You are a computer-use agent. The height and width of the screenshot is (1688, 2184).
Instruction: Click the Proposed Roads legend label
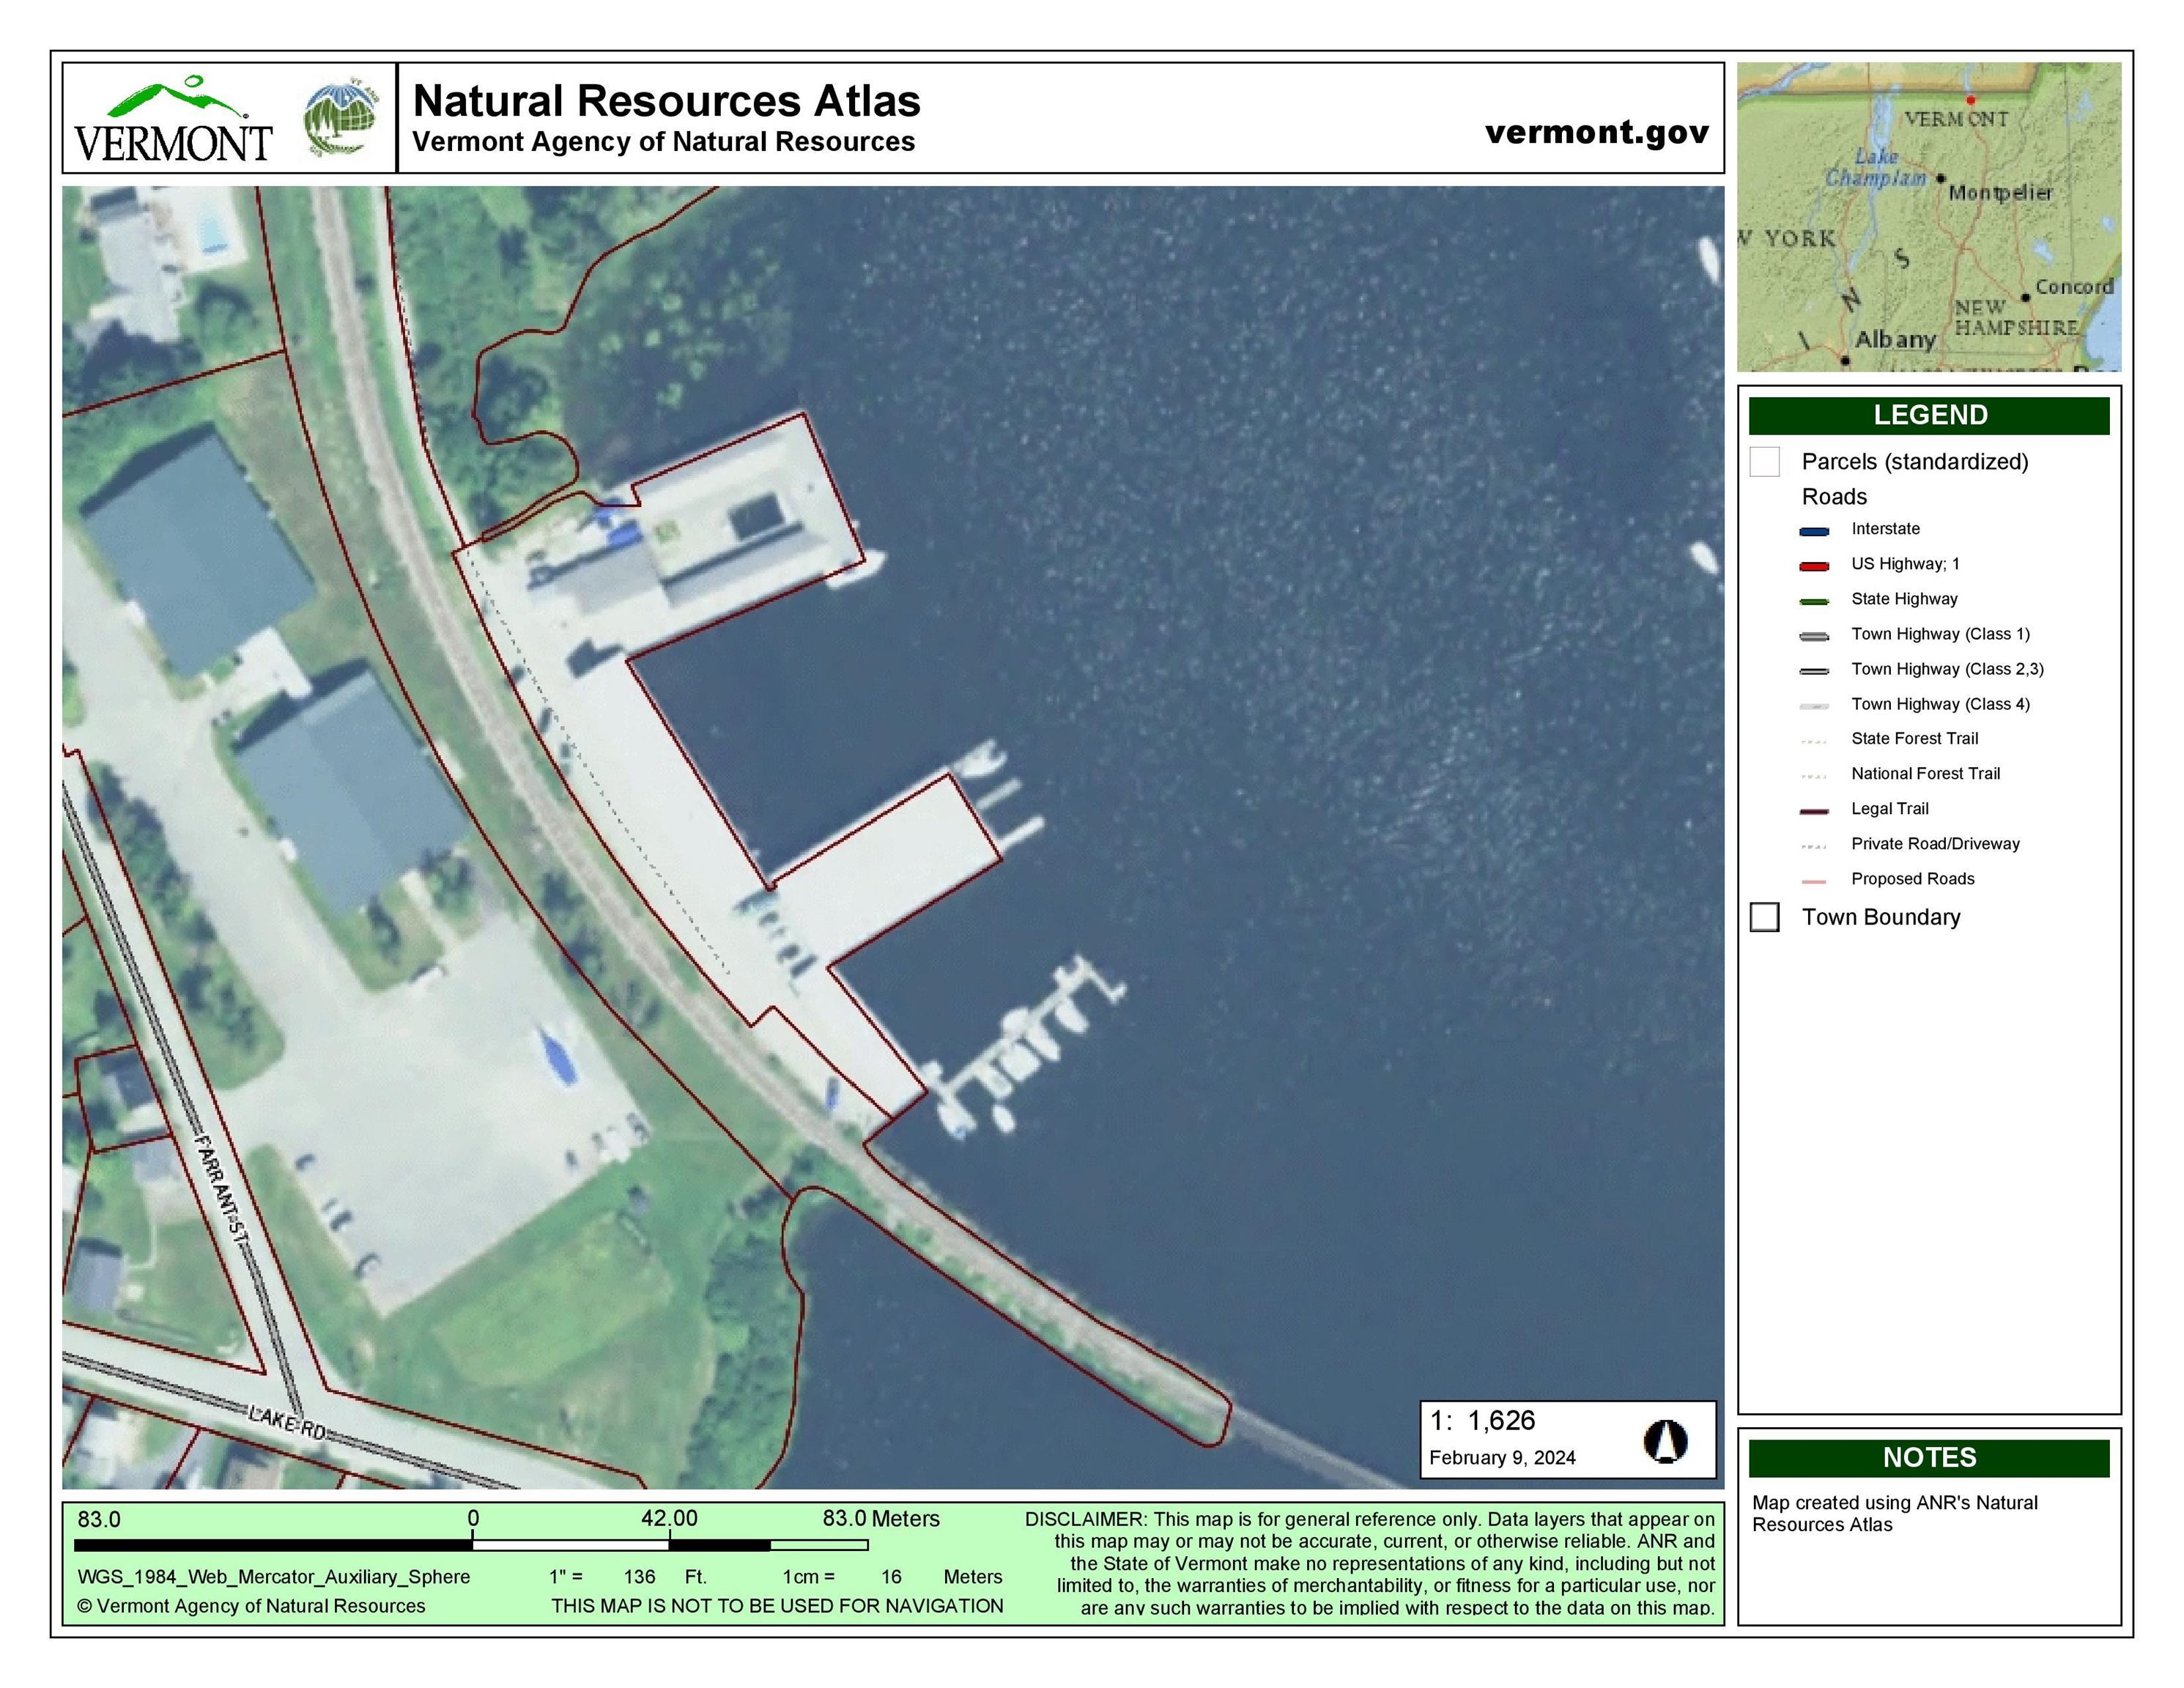(x=1913, y=879)
